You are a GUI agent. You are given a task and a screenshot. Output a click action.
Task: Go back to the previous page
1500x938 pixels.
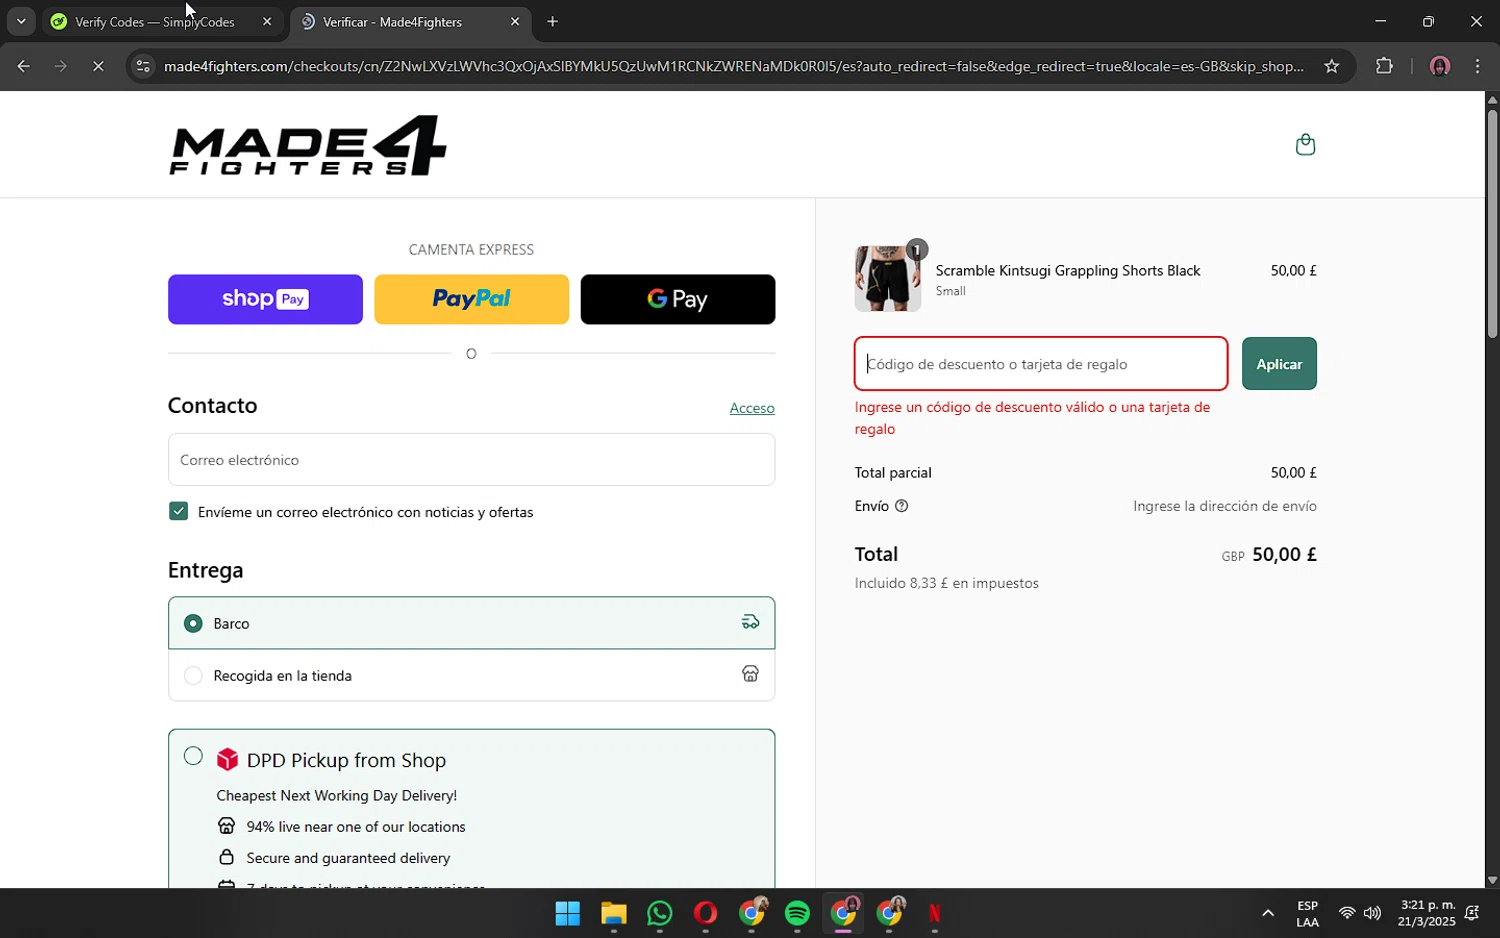[x=23, y=66]
